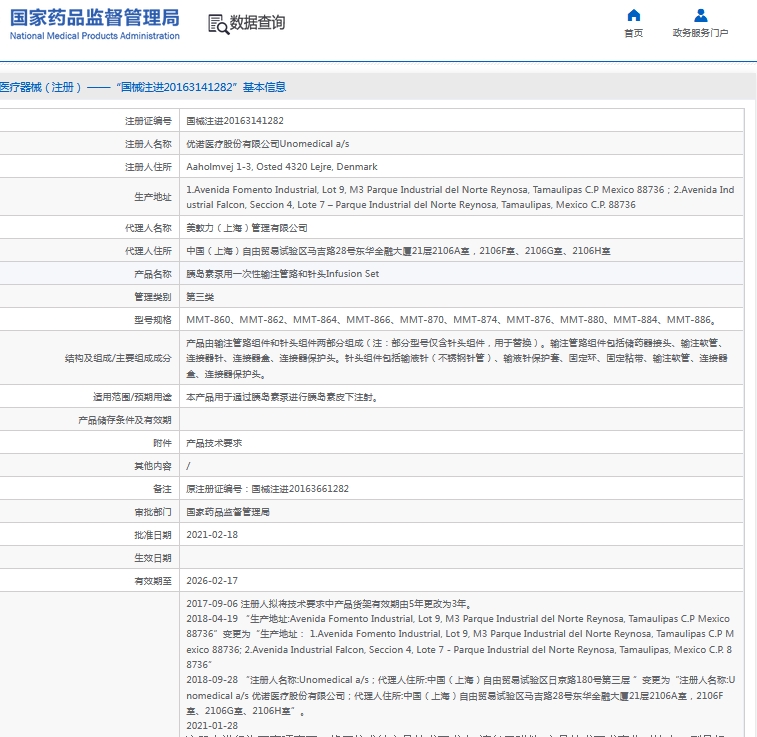
Task: Click the 政务服务门户 text link
Action: pos(701,33)
